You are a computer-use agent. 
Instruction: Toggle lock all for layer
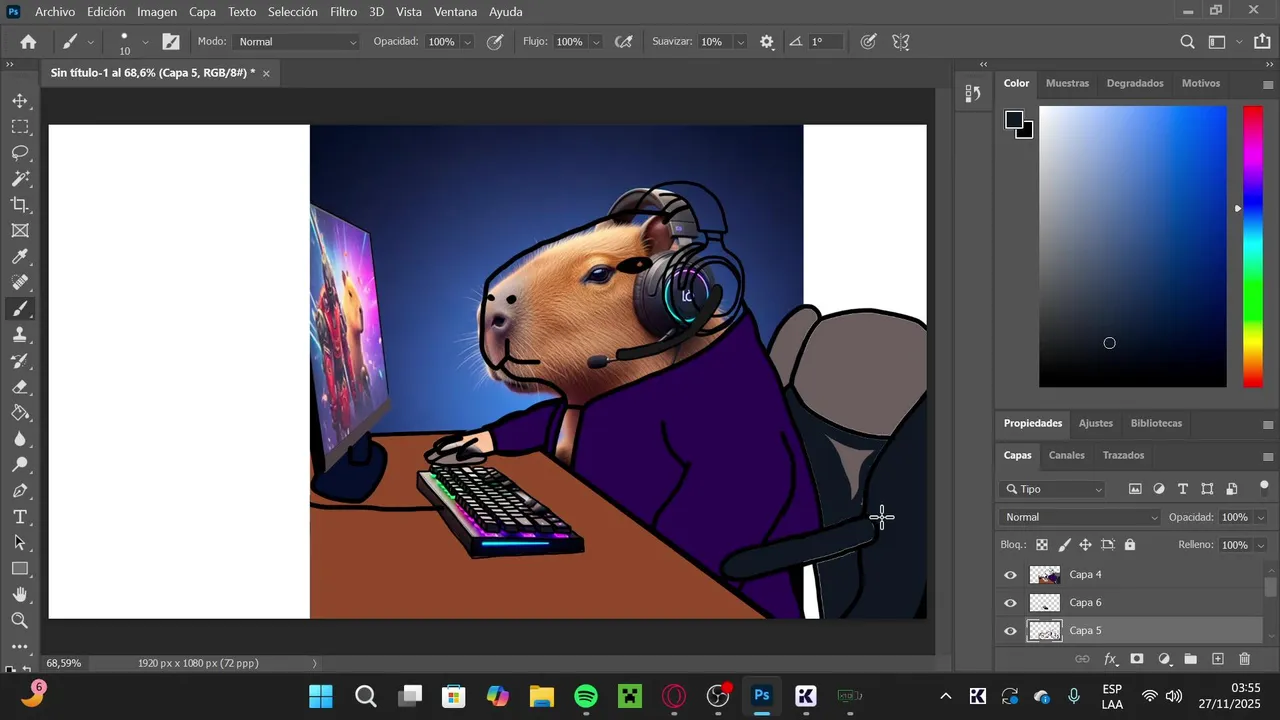(1130, 545)
